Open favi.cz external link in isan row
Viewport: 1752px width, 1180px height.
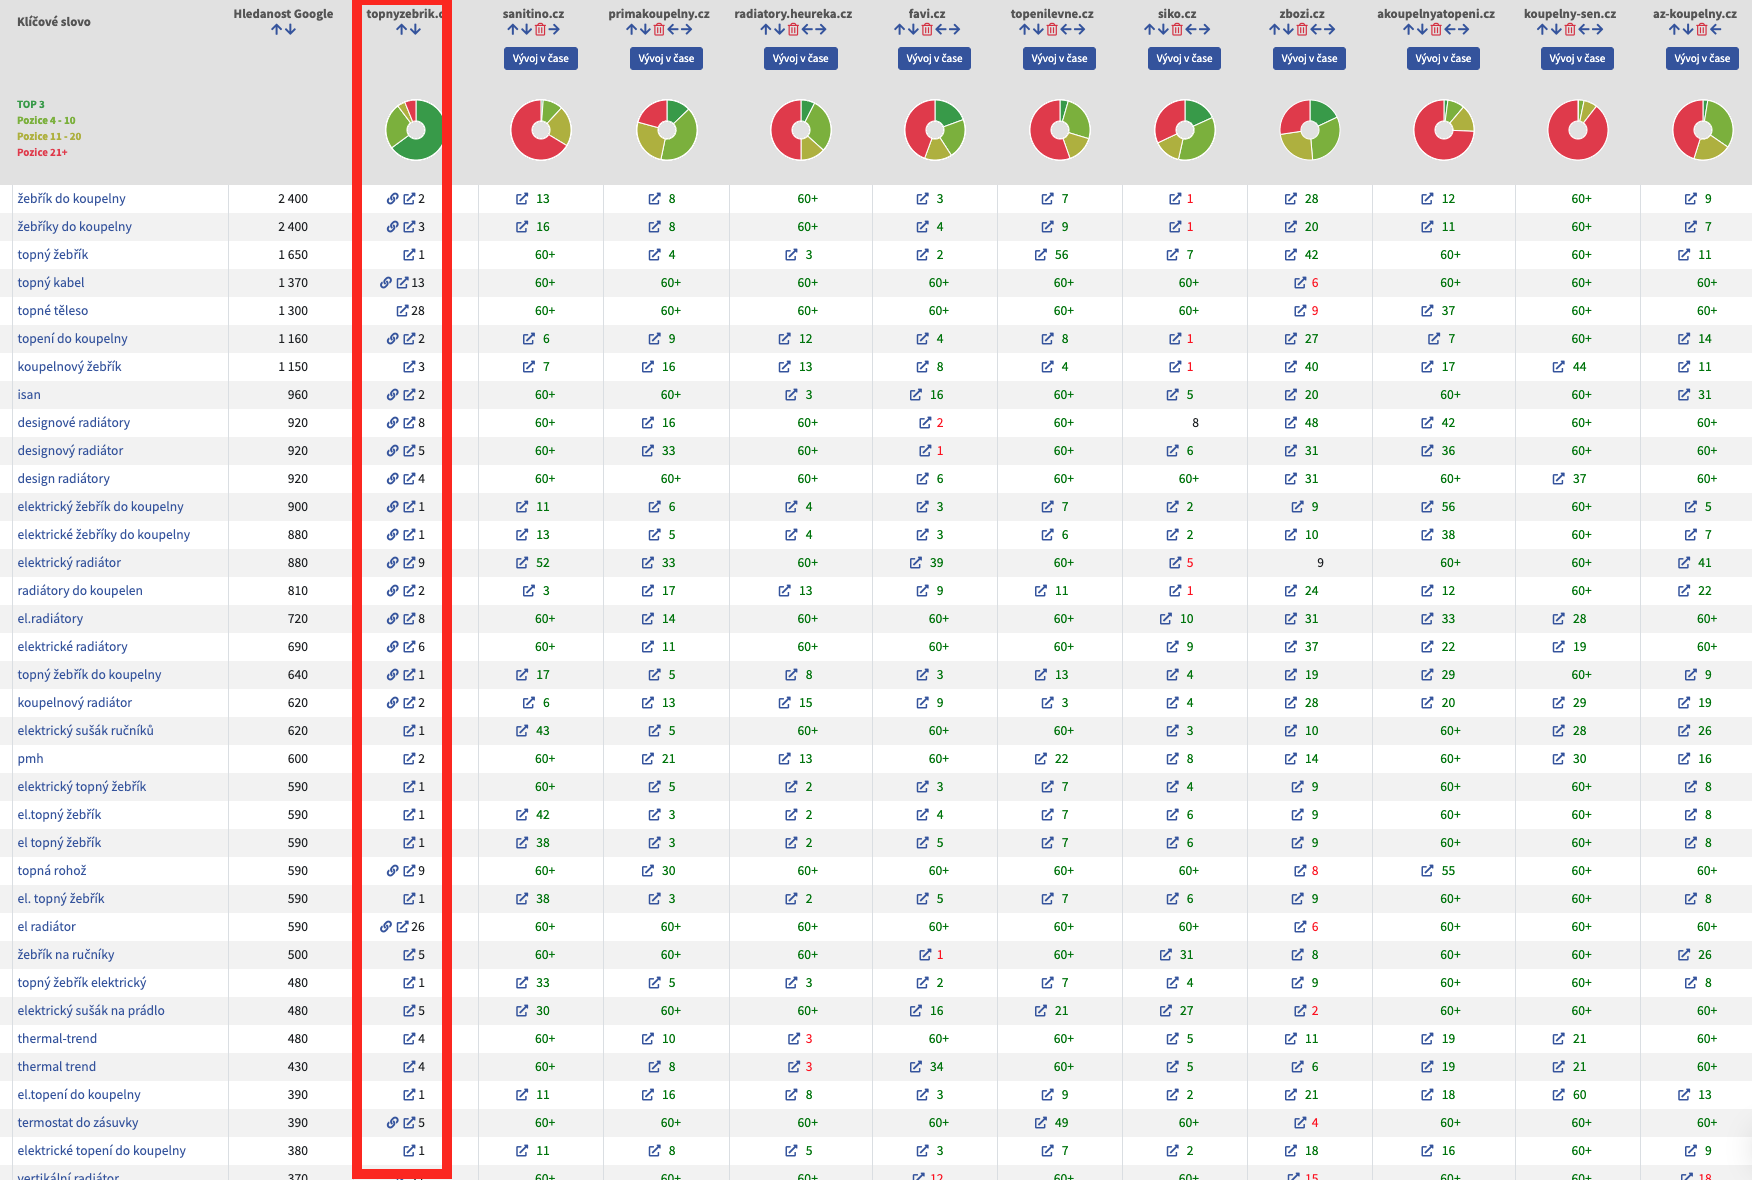click(916, 395)
